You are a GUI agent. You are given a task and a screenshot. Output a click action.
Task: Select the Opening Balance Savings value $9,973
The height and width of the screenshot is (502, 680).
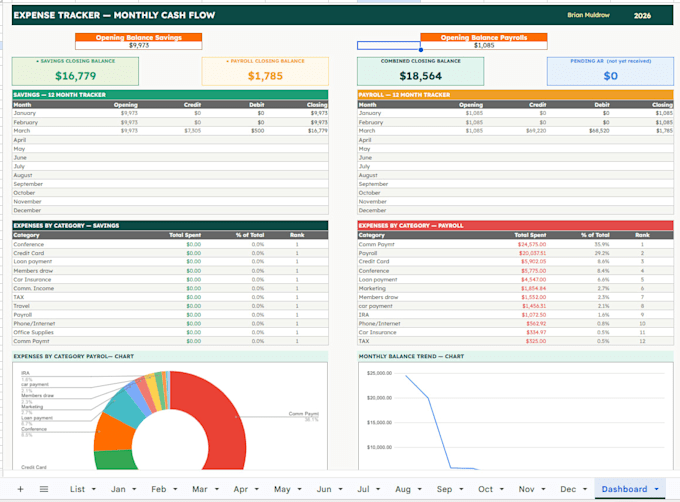click(139, 46)
